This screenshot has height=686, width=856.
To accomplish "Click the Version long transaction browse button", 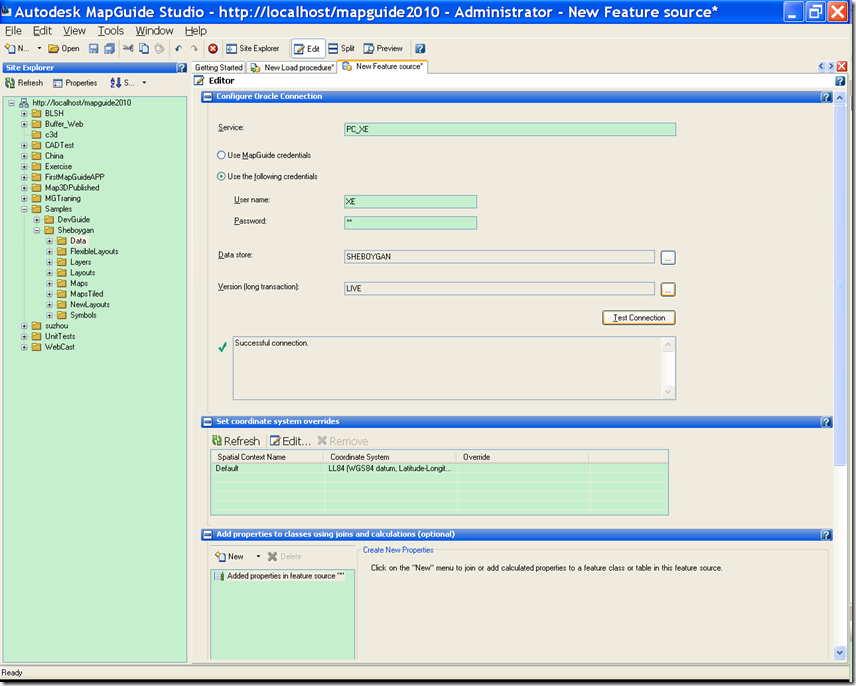I will [668, 289].
